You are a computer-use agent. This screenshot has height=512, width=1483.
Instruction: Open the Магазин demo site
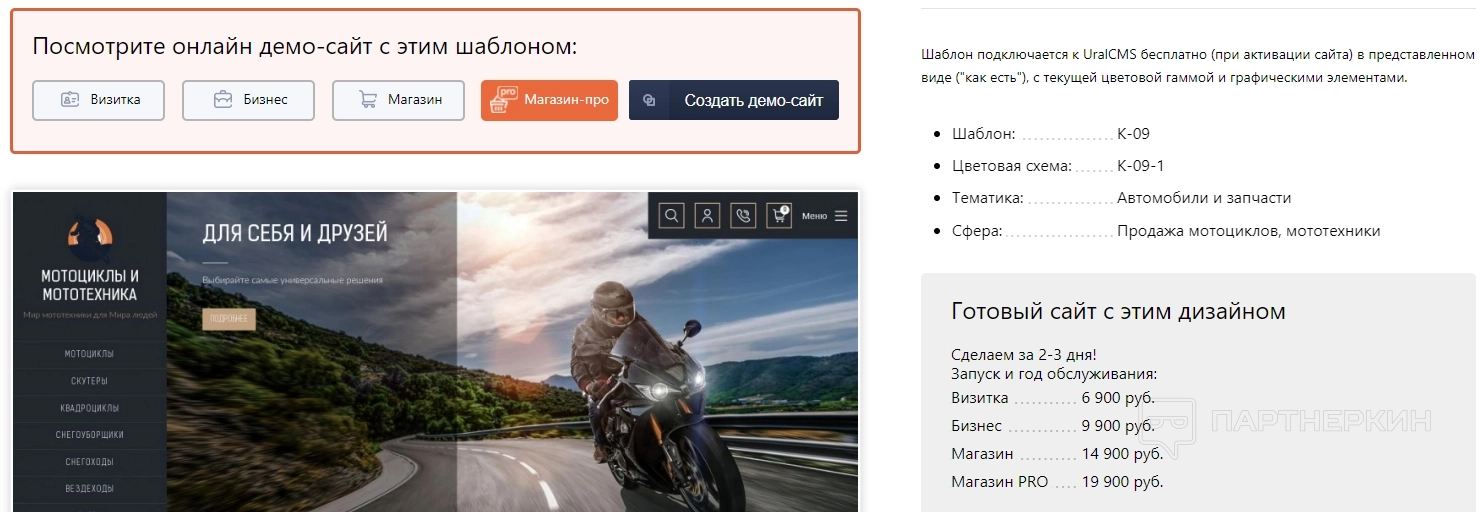[x=398, y=100]
